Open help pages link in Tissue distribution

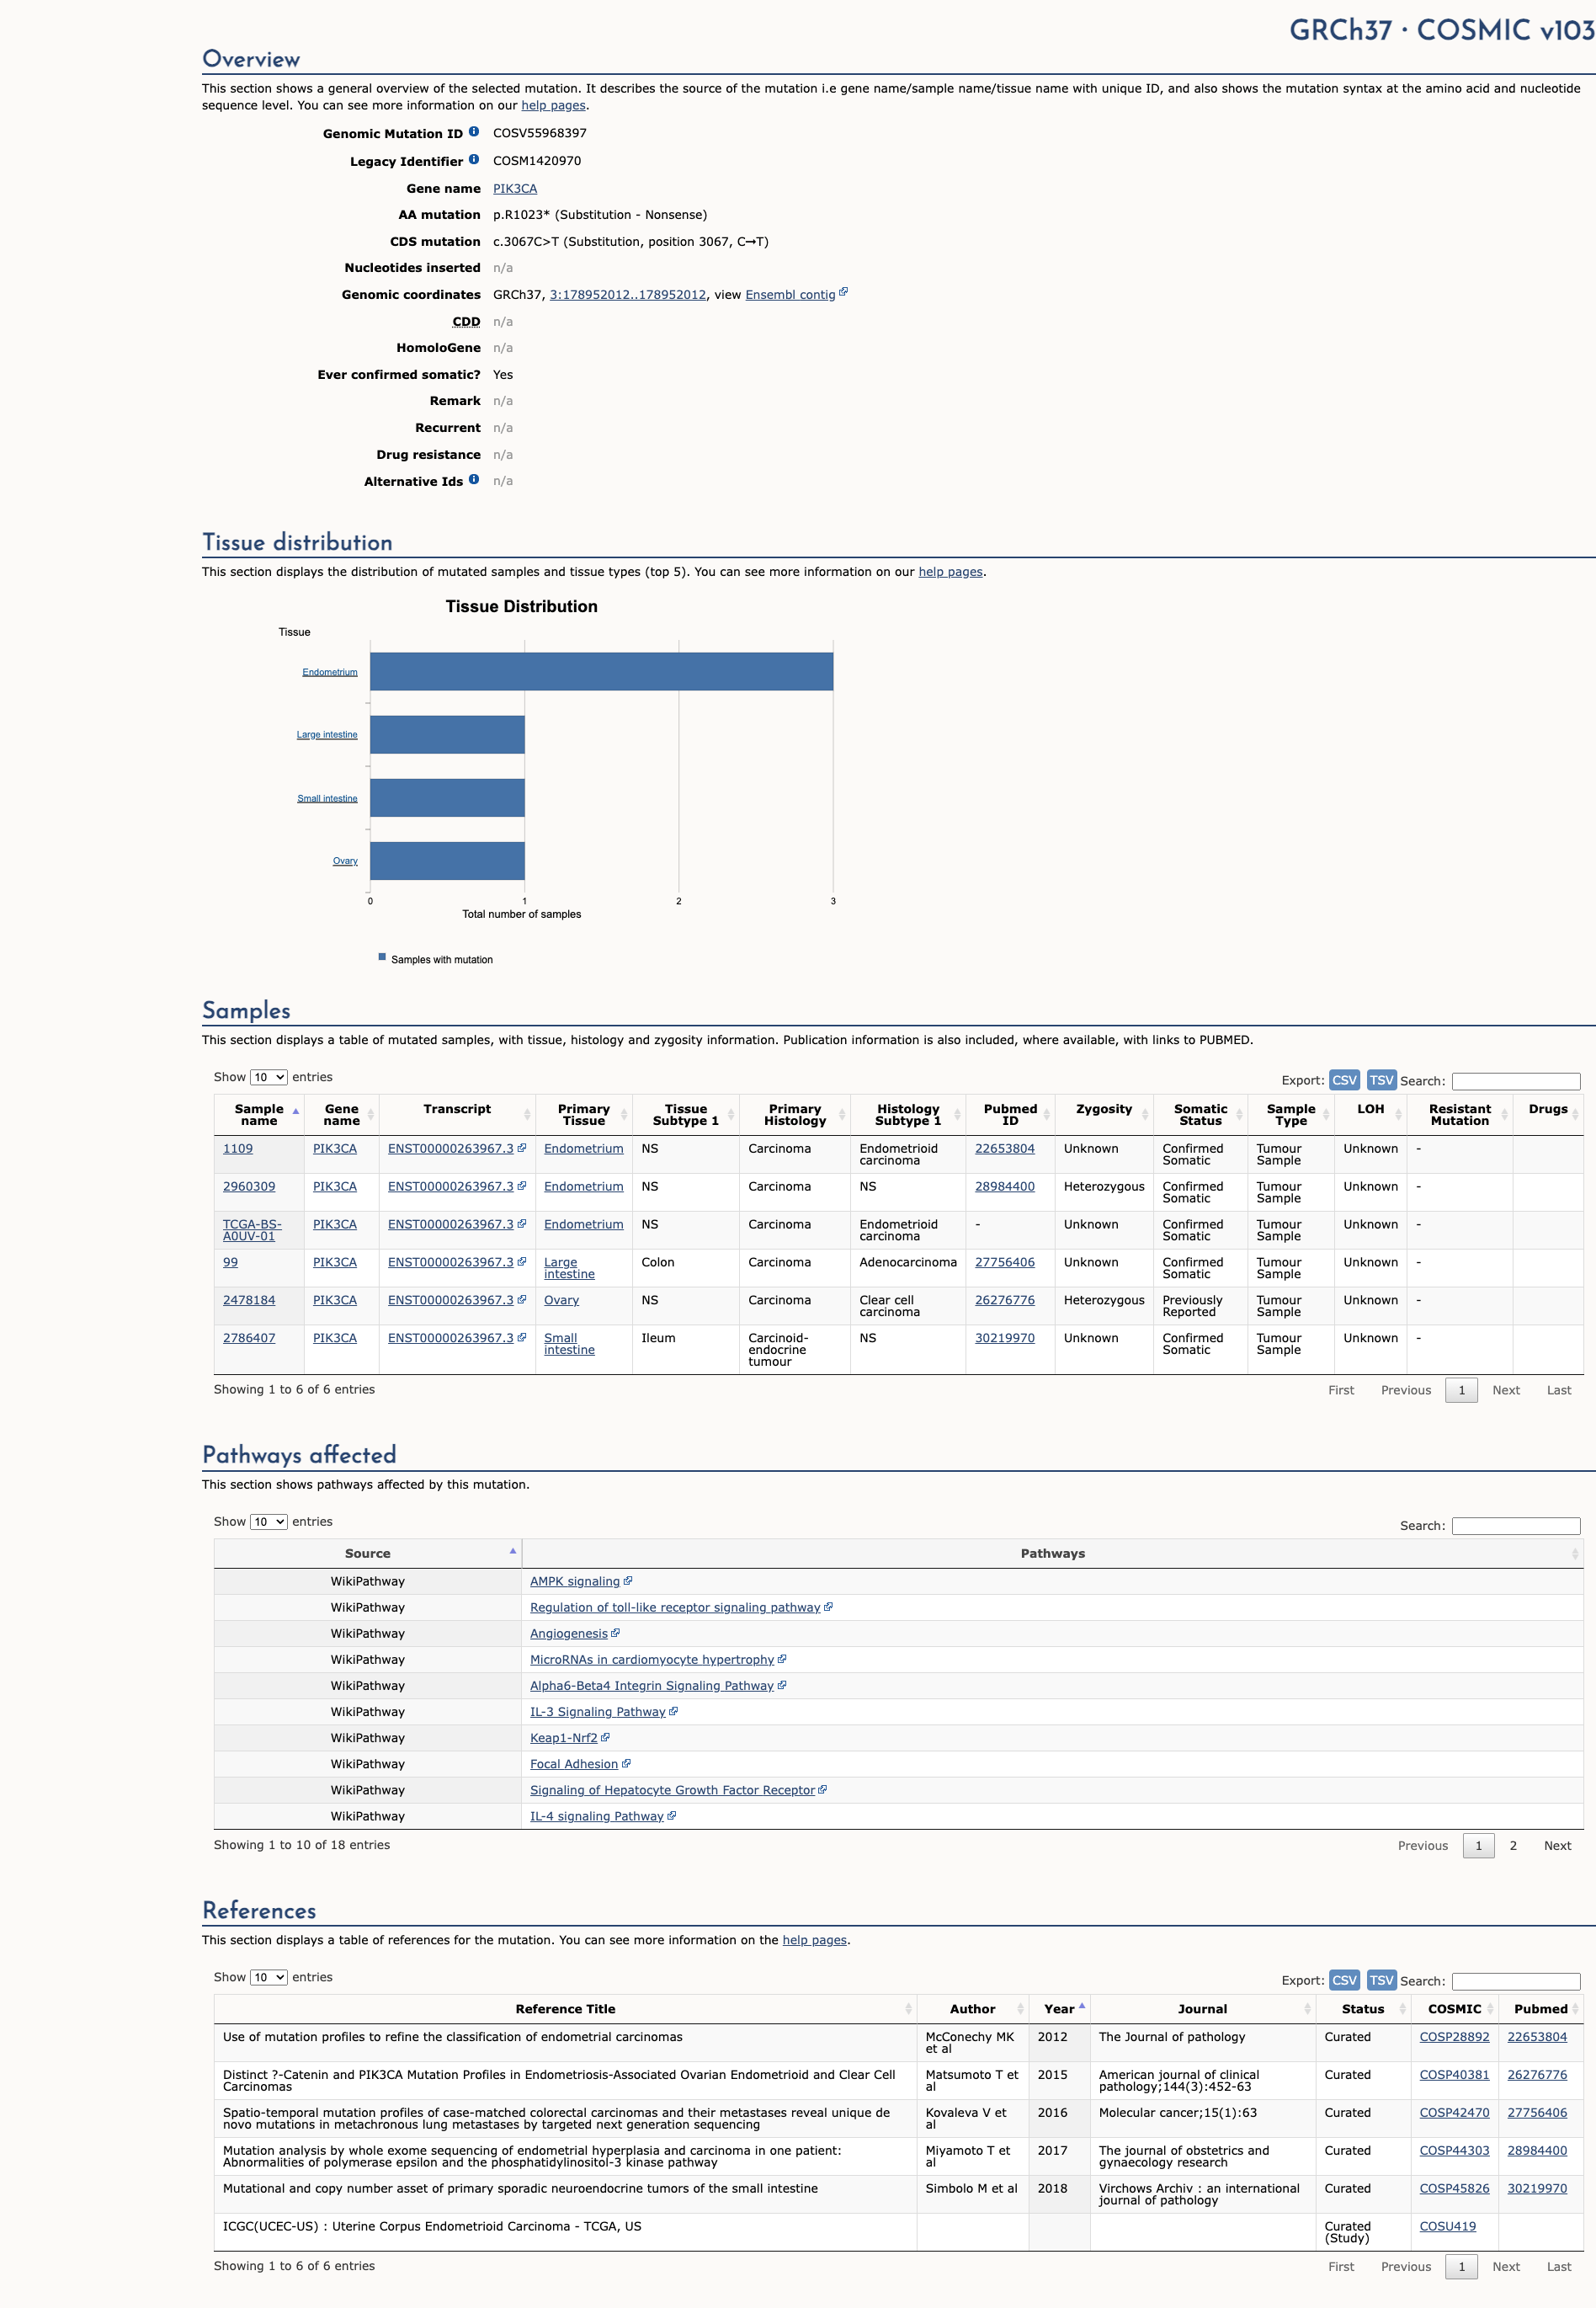click(x=950, y=572)
